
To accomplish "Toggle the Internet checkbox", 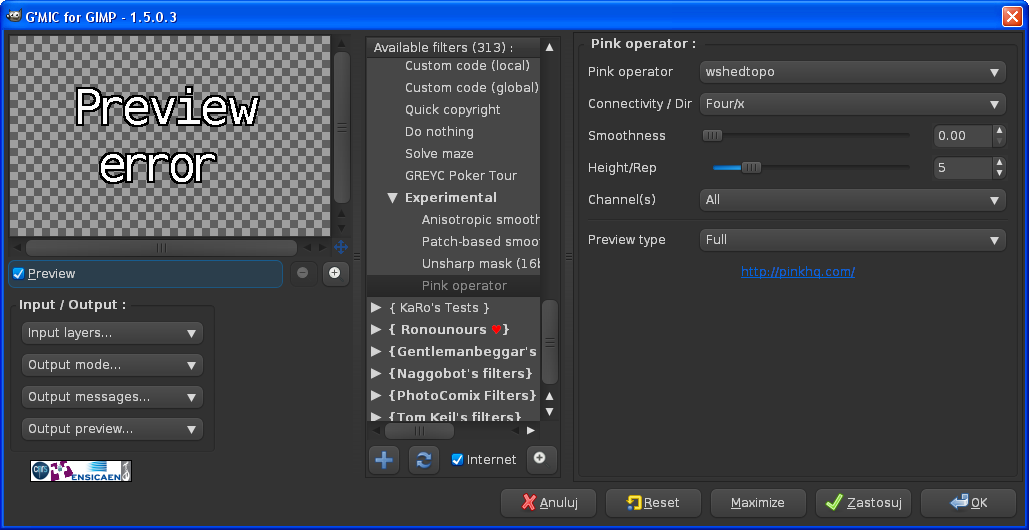I will pos(457,460).
